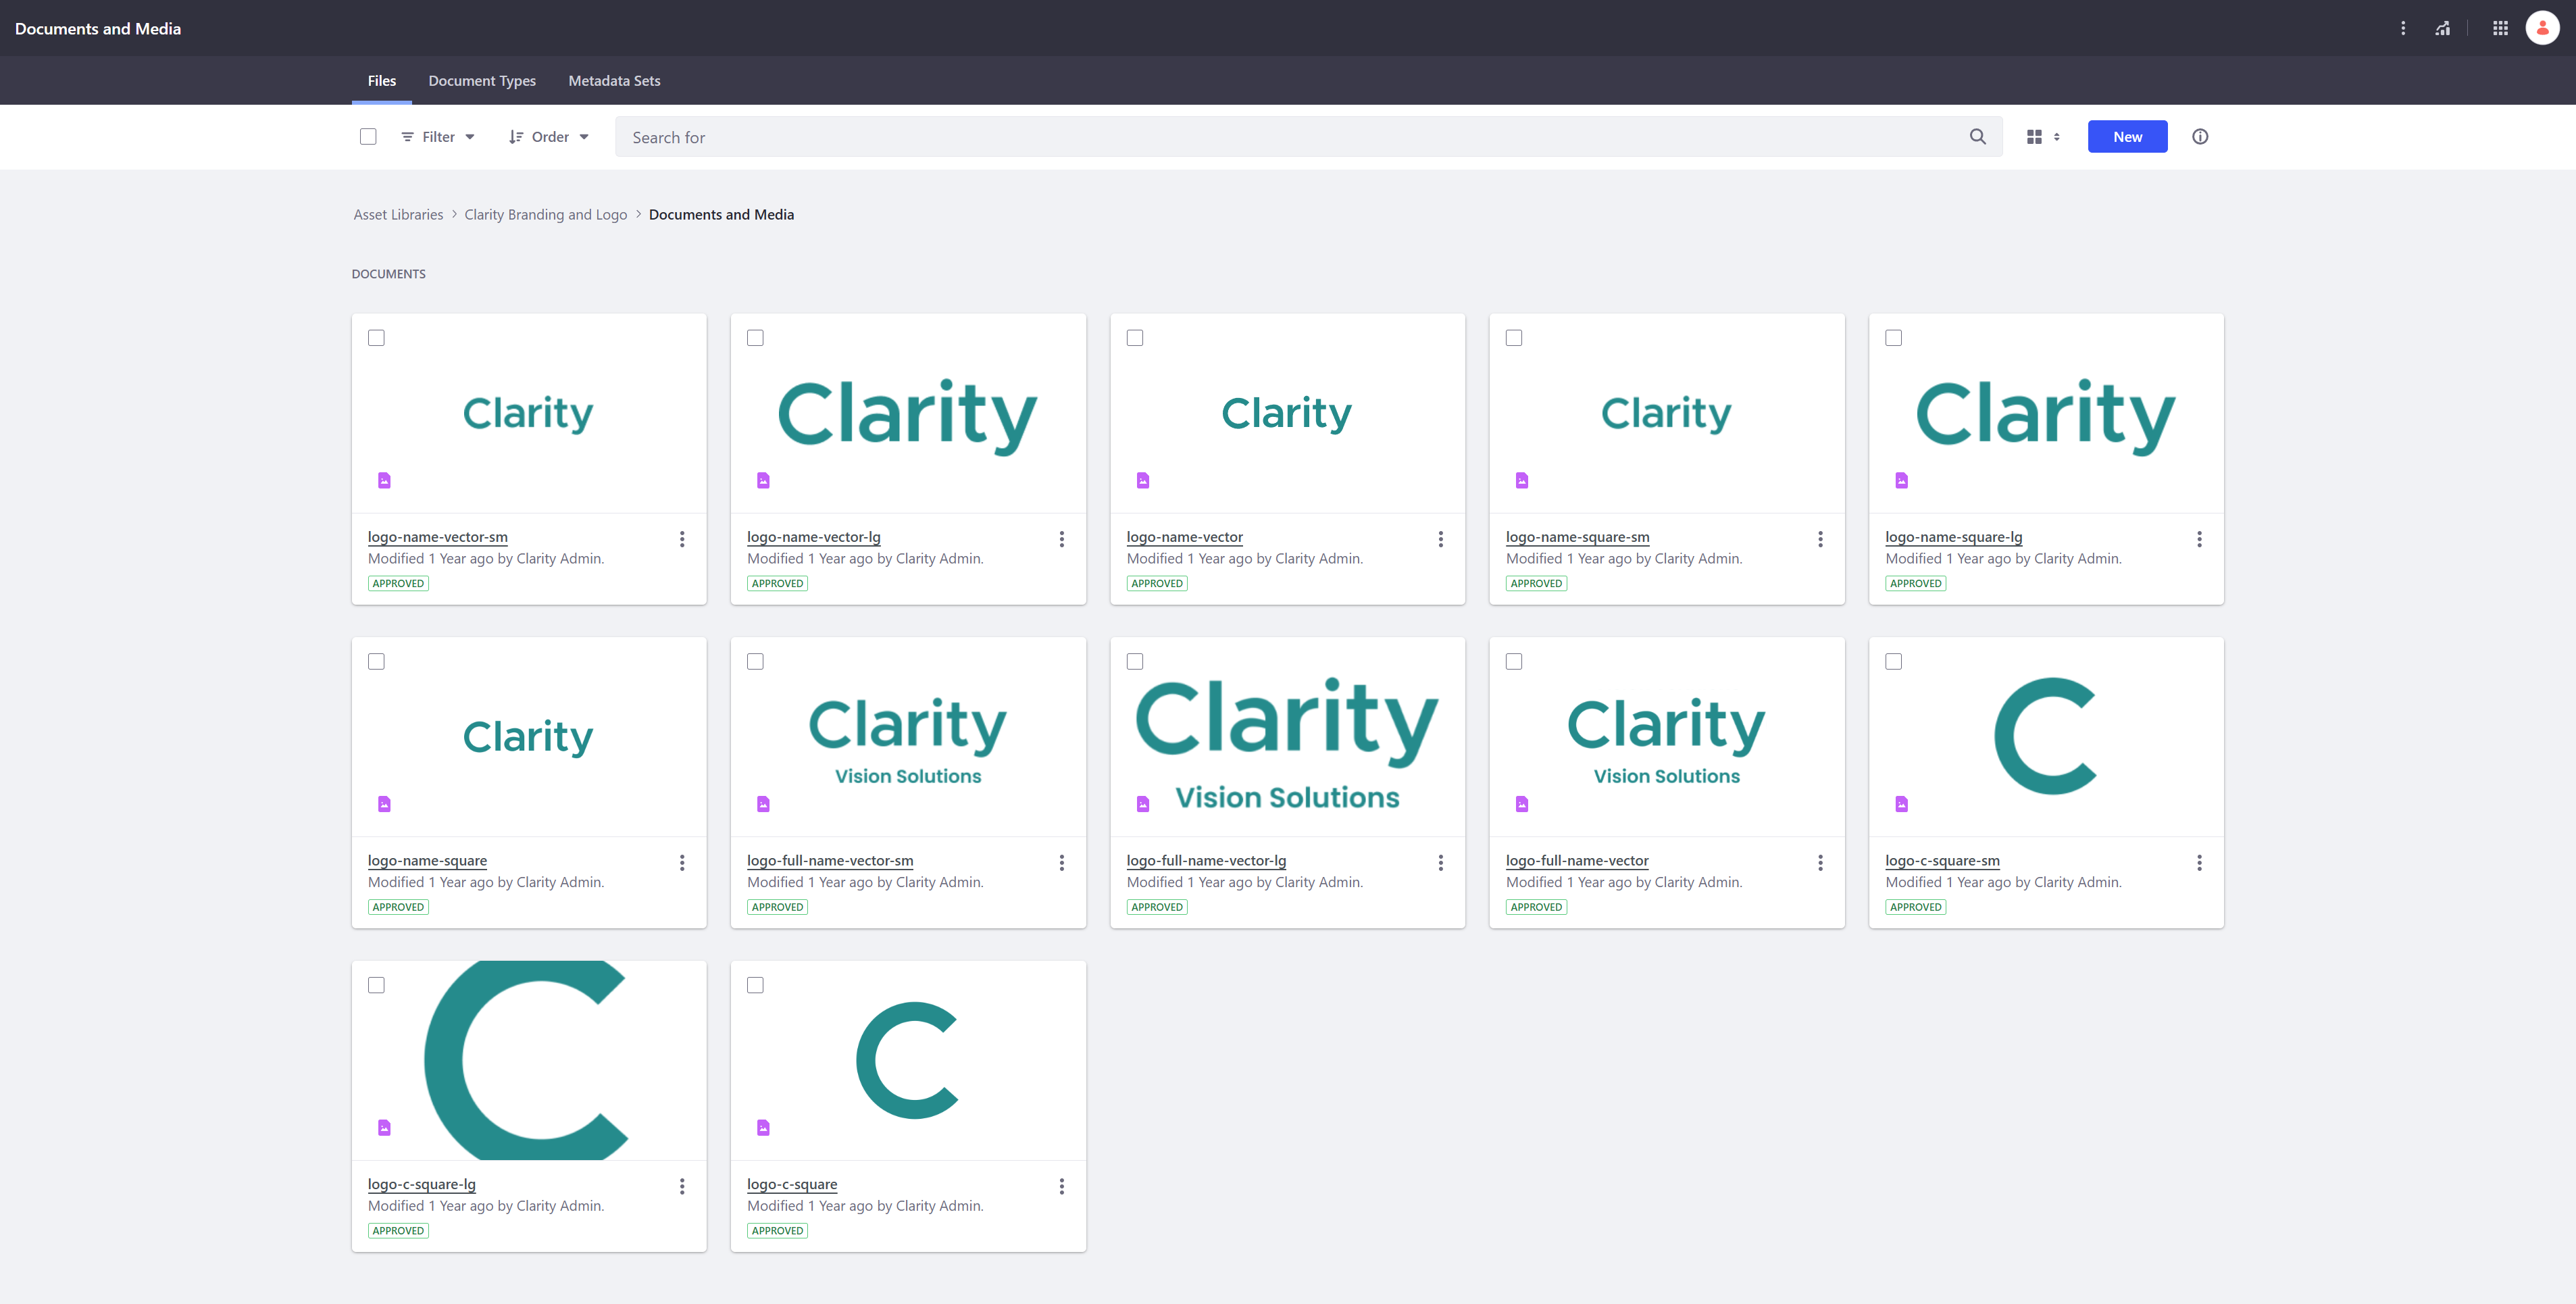Image resolution: width=2576 pixels, height=1304 pixels.
Task: Tick the checkbox on logo-c-square-lg card
Action: click(376, 985)
